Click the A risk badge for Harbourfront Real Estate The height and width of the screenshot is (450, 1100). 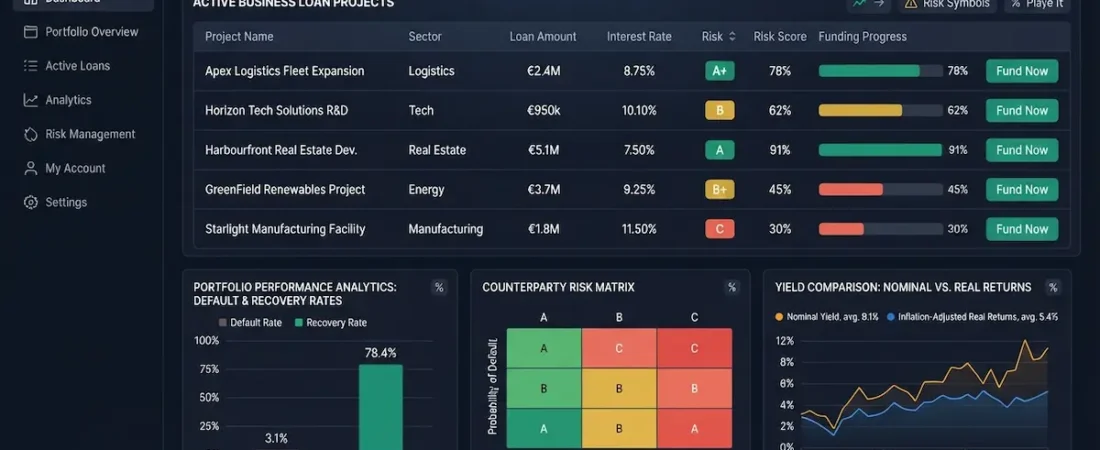(720, 150)
